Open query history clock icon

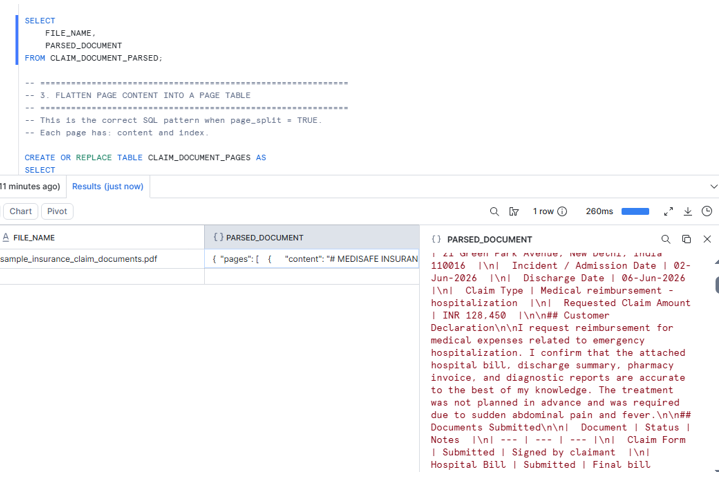coord(707,211)
